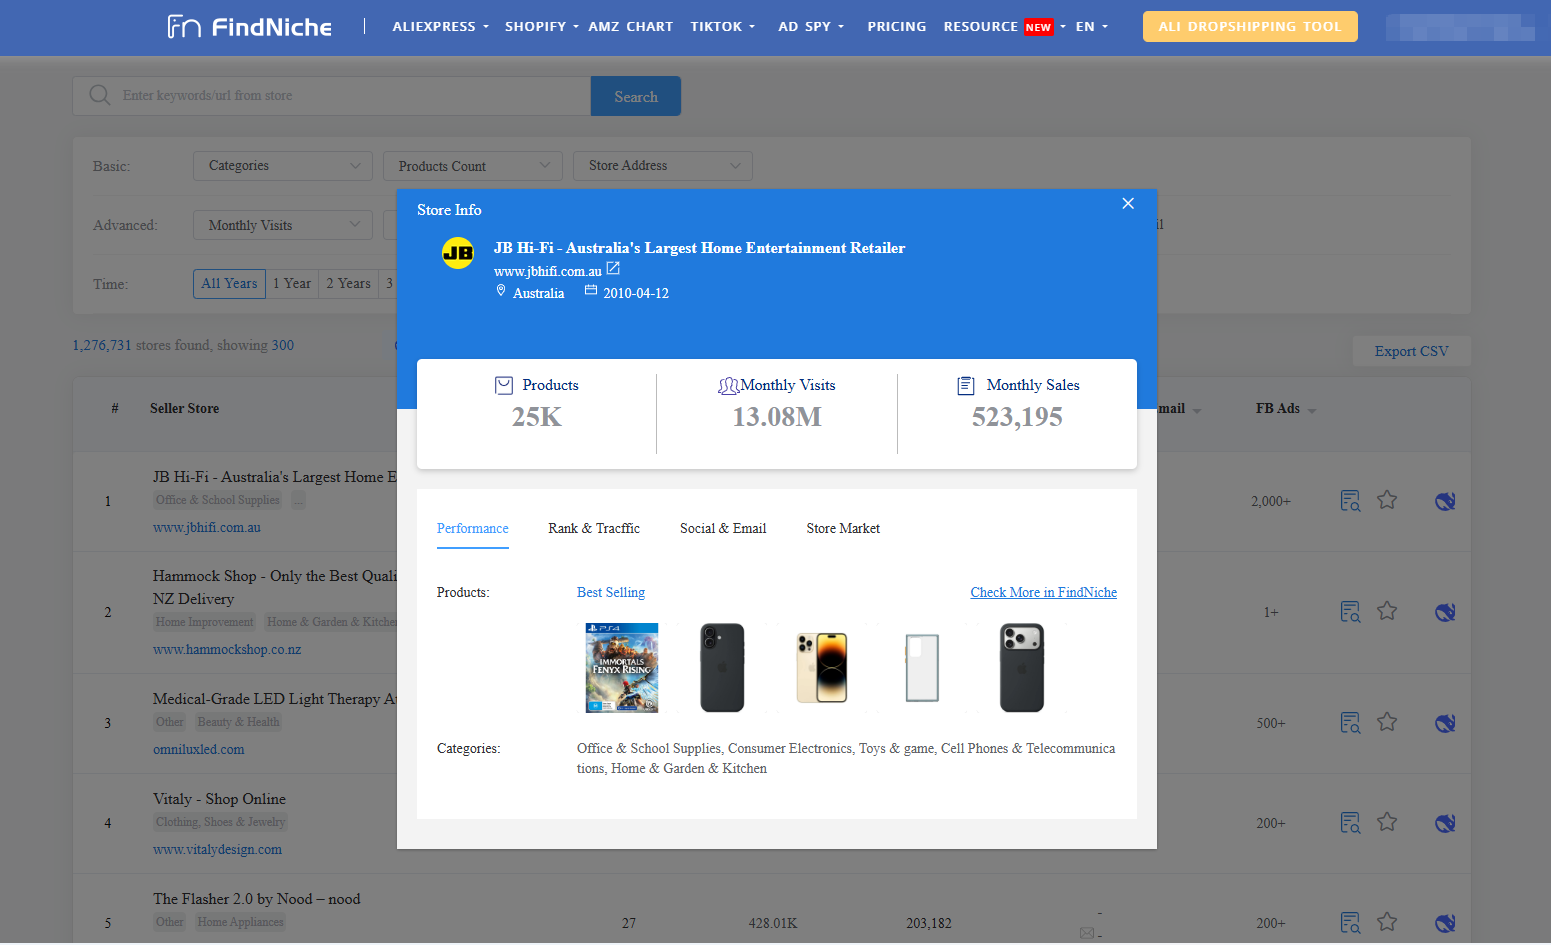Click the search magnifier icon in the keyword bar
Screen dimensions: 1551x945
point(98,95)
